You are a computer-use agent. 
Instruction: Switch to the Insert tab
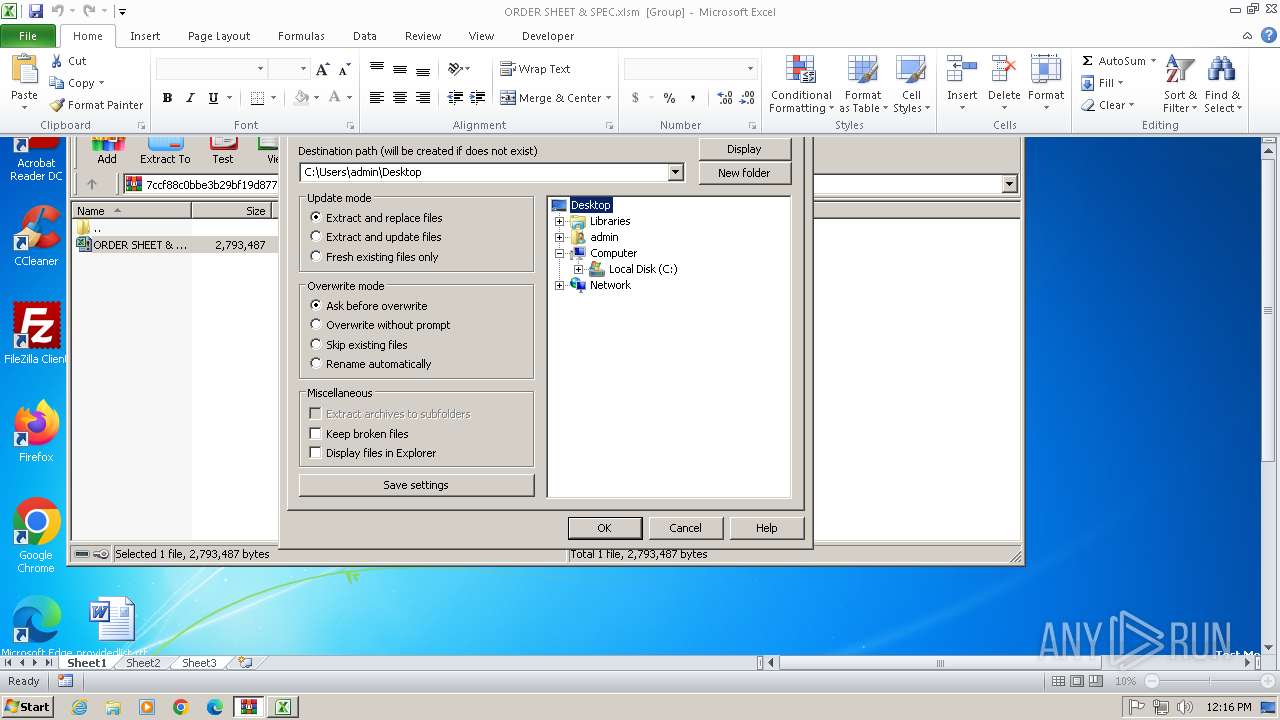[145, 36]
